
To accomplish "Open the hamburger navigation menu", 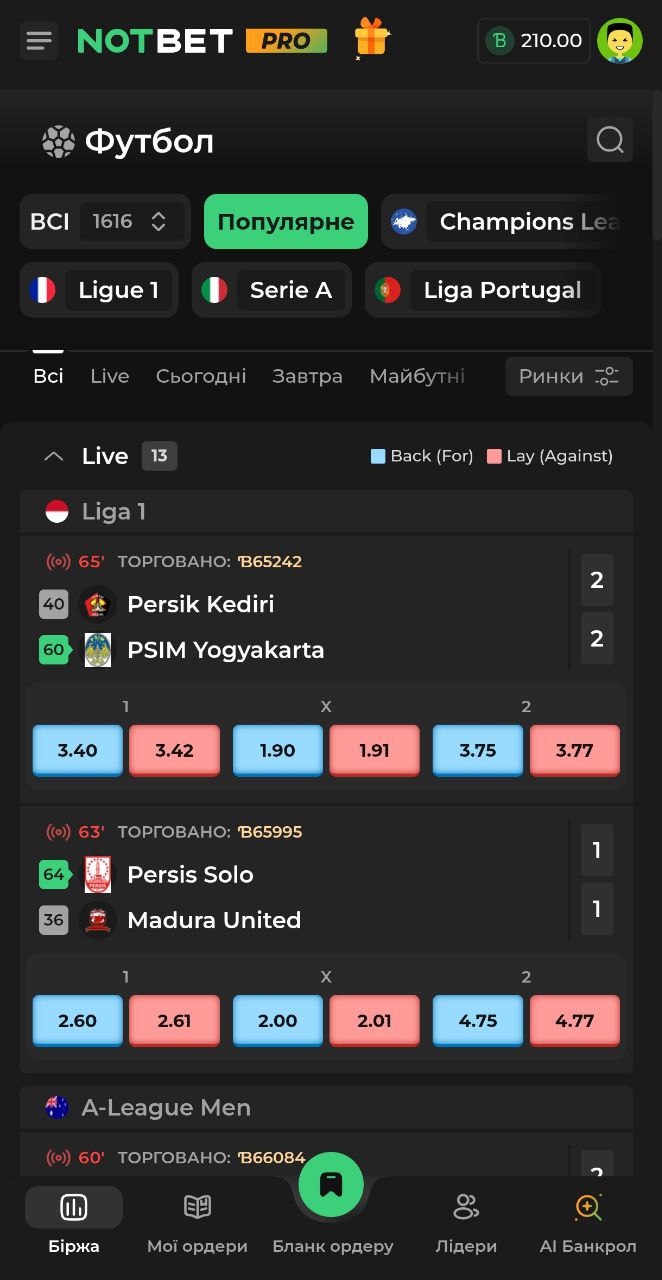I will (38, 40).
